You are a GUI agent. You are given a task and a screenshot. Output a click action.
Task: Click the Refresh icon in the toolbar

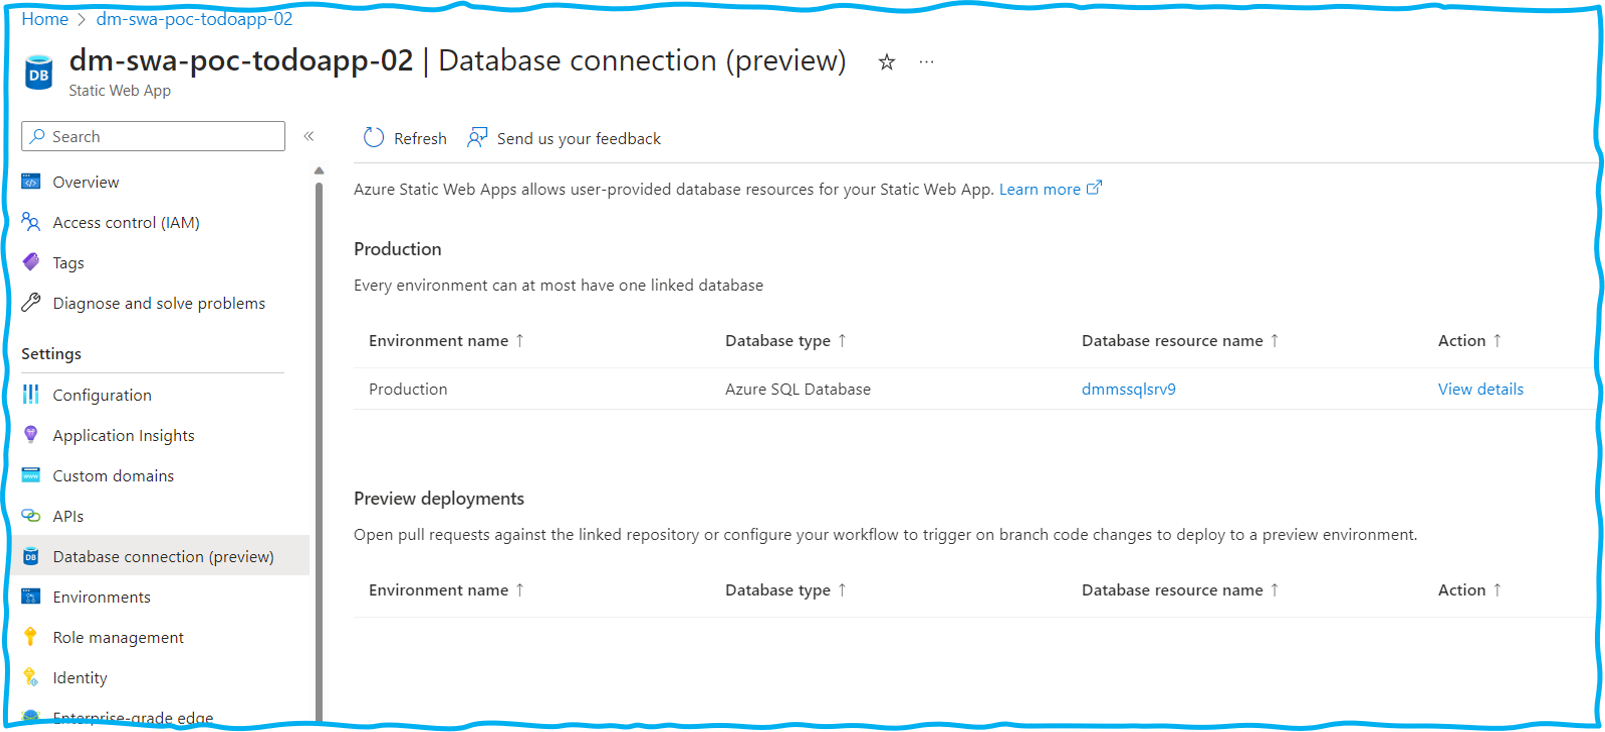(373, 138)
